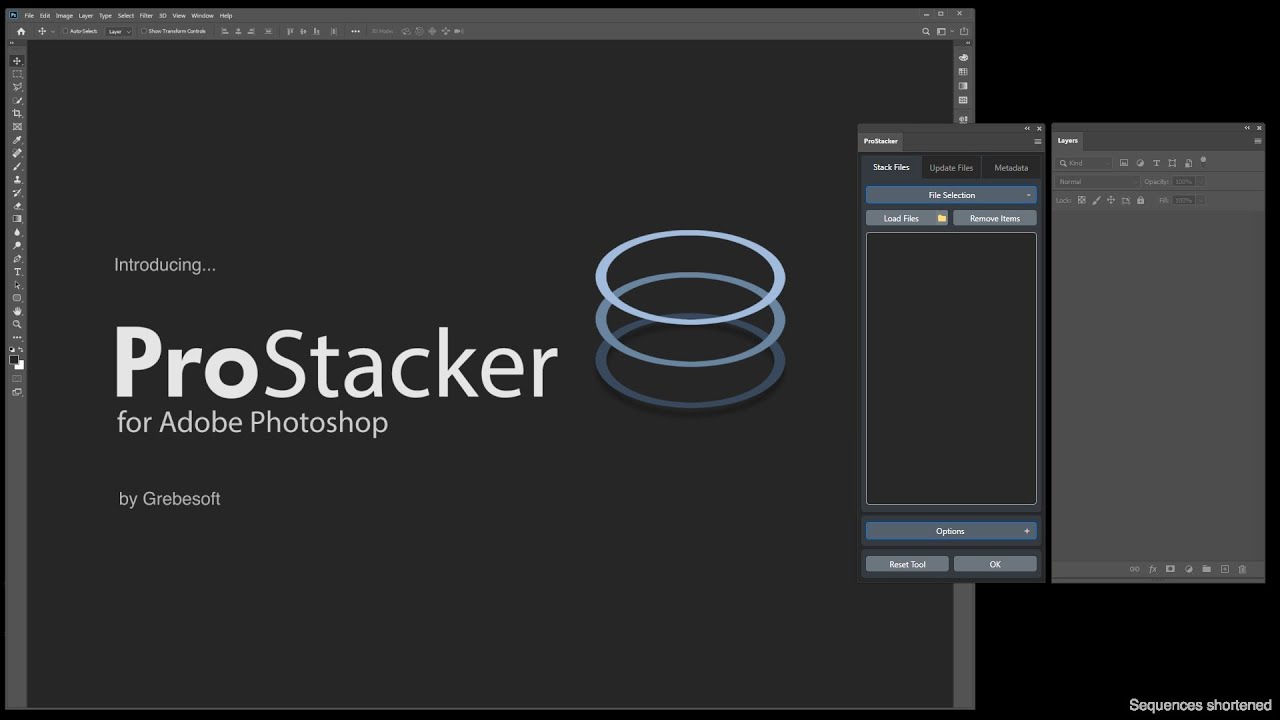Toggle lock image pixels
1280x720 pixels.
tap(1096, 200)
